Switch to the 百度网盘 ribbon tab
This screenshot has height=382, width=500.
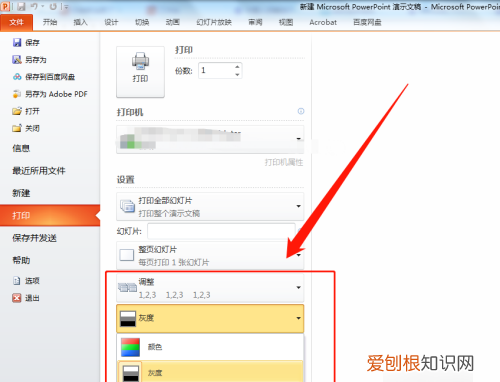pos(367,22)
